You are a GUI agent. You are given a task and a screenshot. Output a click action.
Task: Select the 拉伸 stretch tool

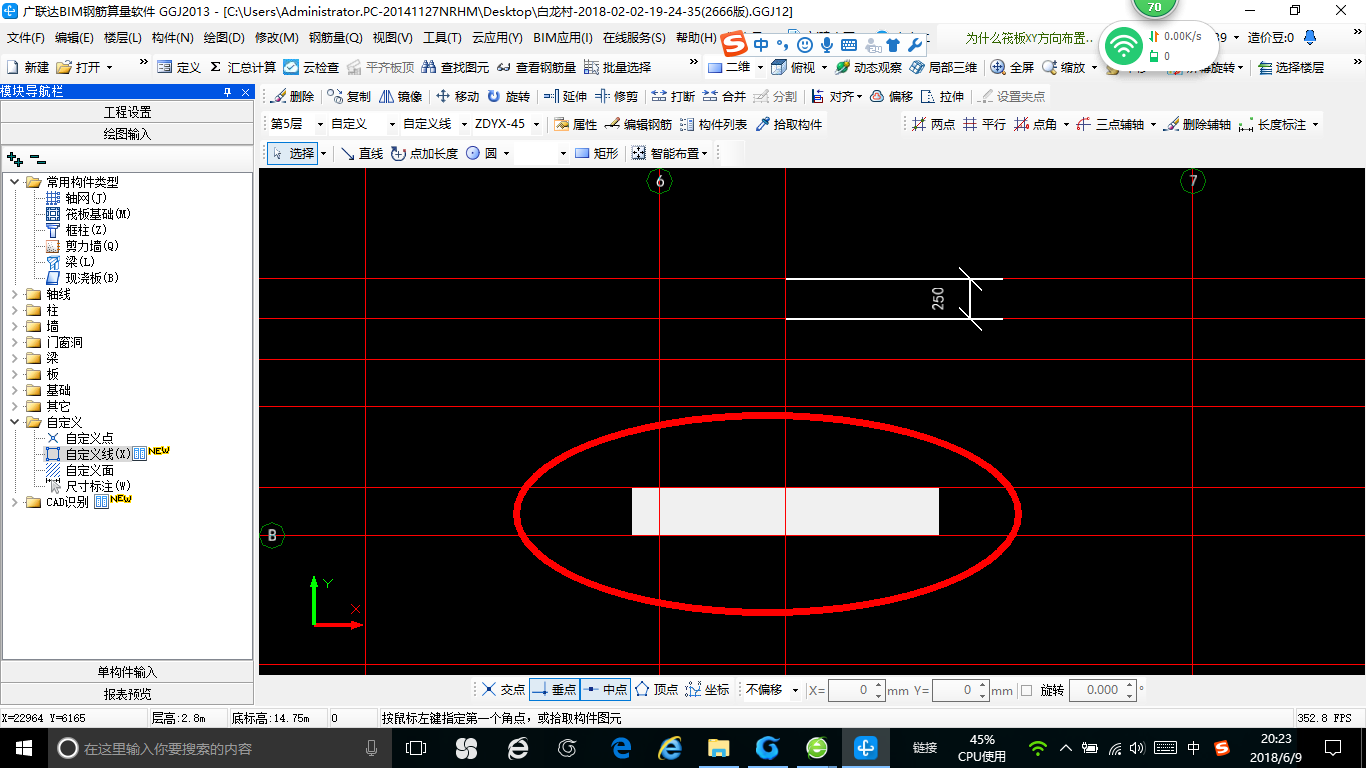(942, 97)
